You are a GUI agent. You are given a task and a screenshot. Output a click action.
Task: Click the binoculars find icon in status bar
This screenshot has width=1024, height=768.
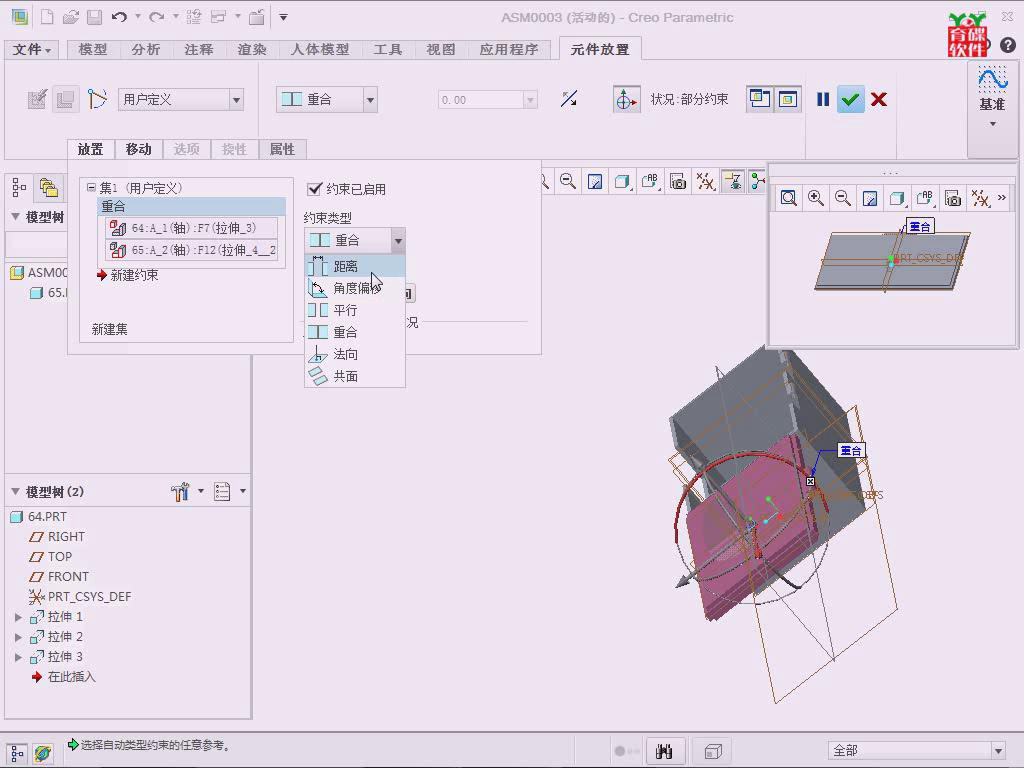pyautogui.click(x=664, y=752)
